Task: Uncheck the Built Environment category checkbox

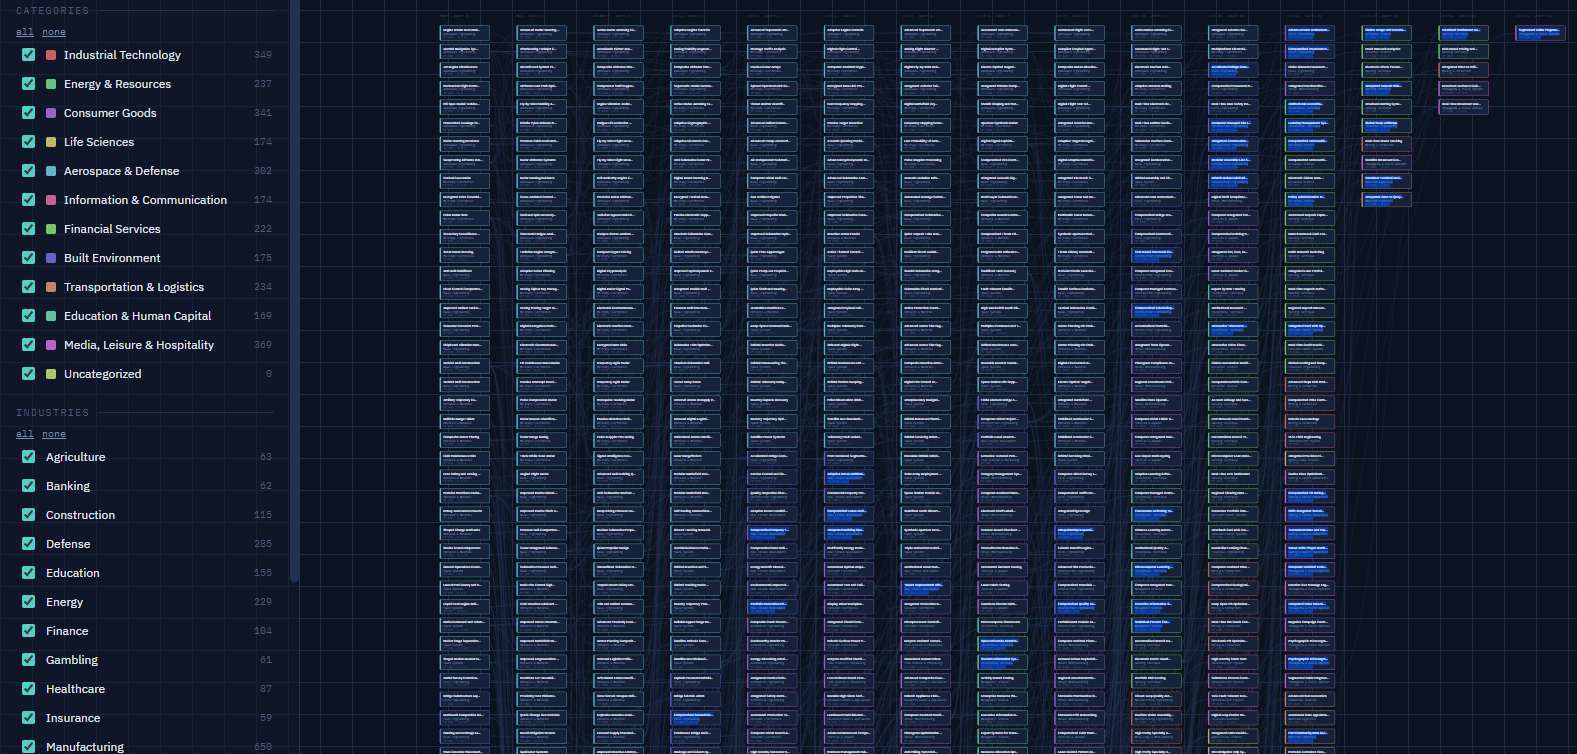Action: tap(29, 258)
